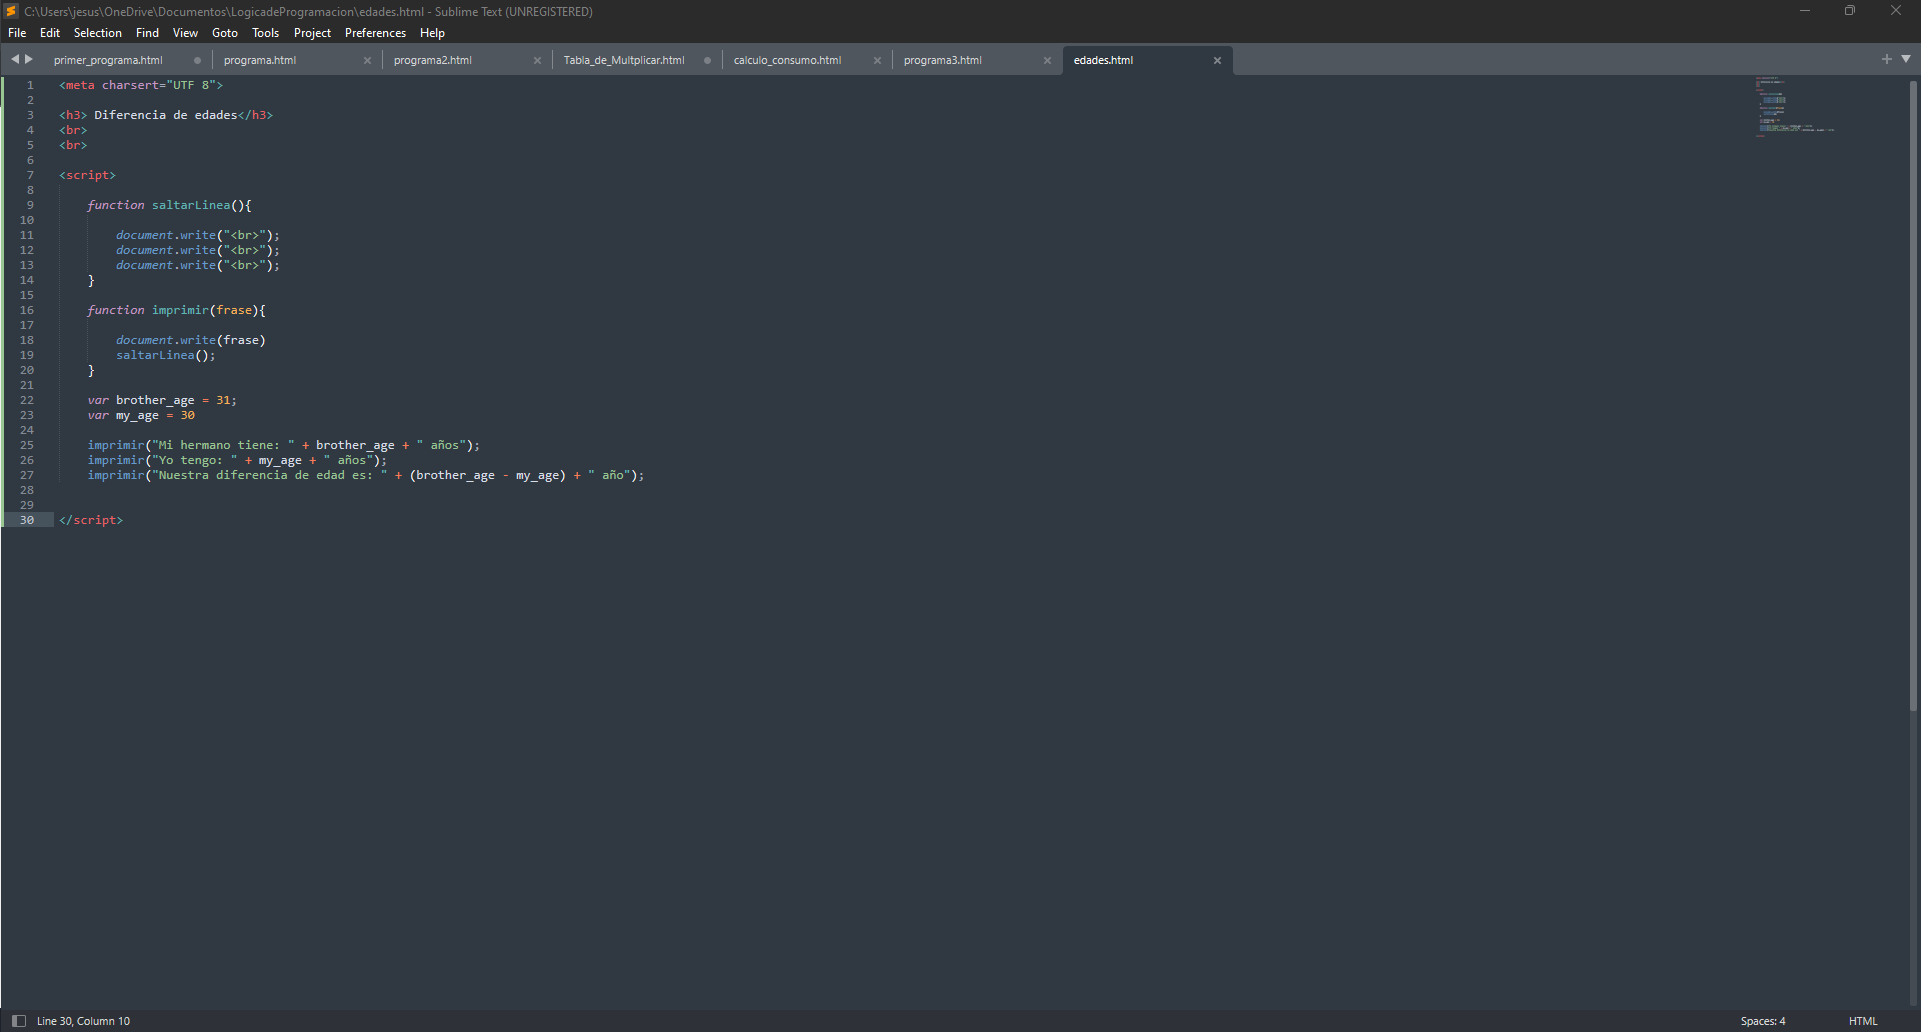This screenshot has width=1921, height=1032.
Task: Restore down the Sublime Text window
Action: point(1850,11)
